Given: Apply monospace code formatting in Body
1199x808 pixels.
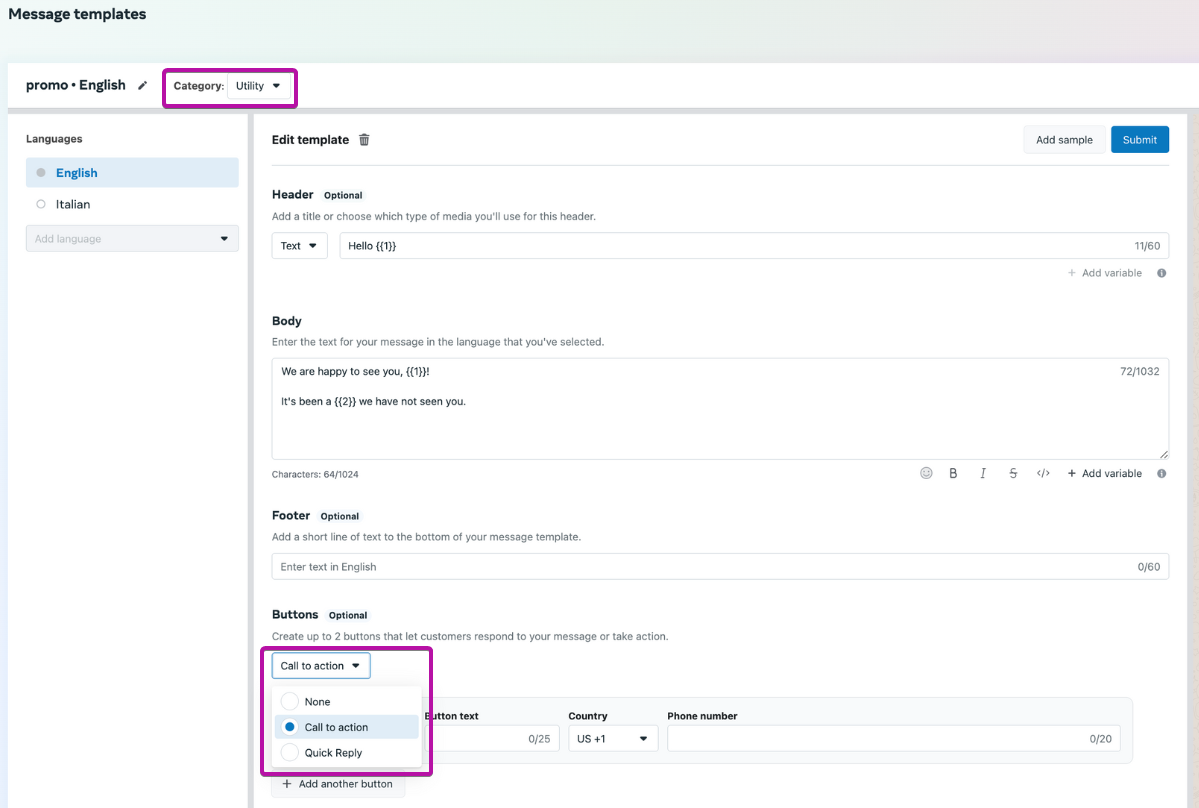Looking at the screenshot, I should (x=1043, y=473).
